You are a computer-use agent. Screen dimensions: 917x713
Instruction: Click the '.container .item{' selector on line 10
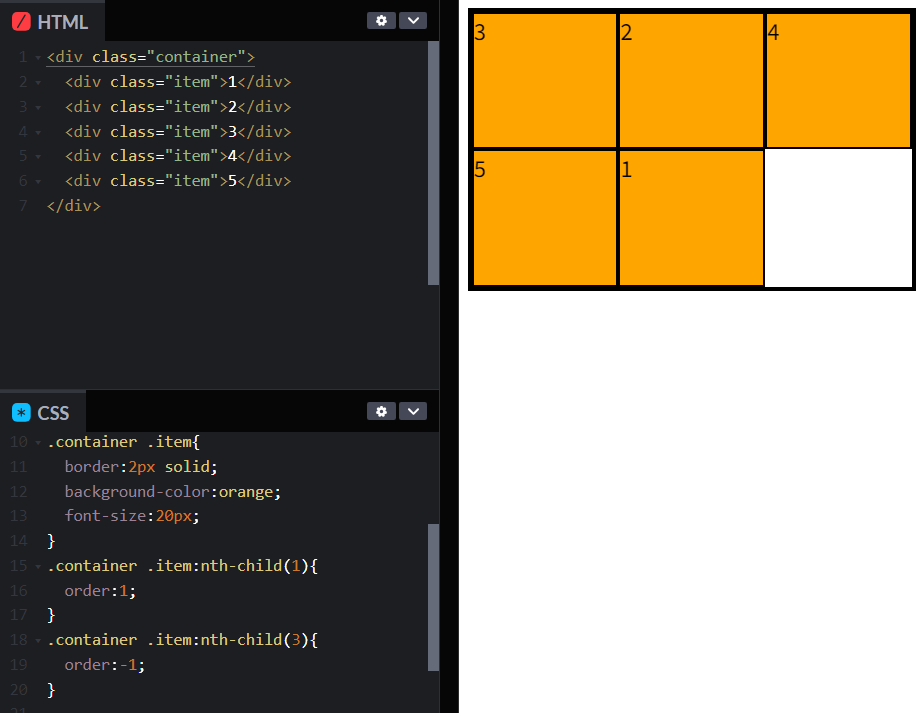(123, 442)
